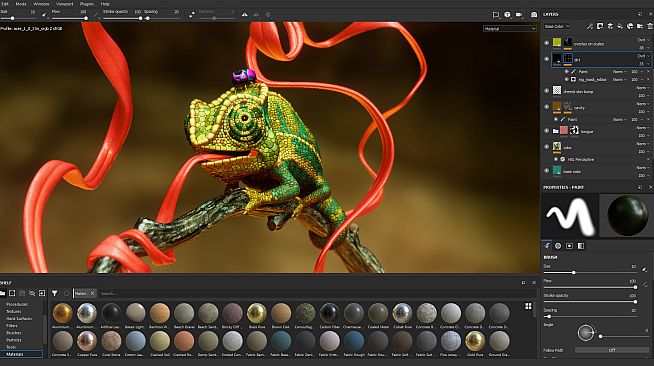Toggle visibility of the dirt layer

[546, 59]
